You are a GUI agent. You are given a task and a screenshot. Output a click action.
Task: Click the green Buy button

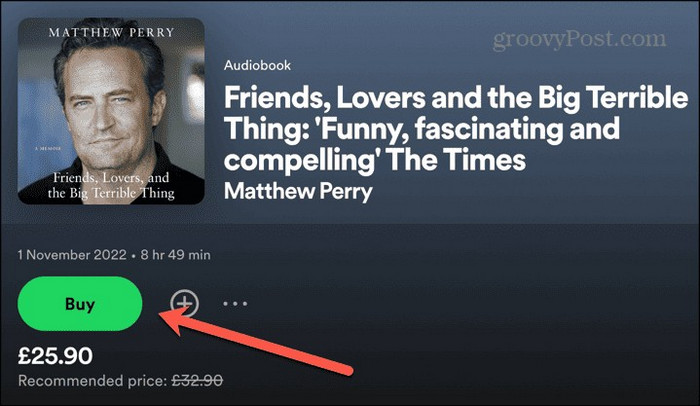80,303
